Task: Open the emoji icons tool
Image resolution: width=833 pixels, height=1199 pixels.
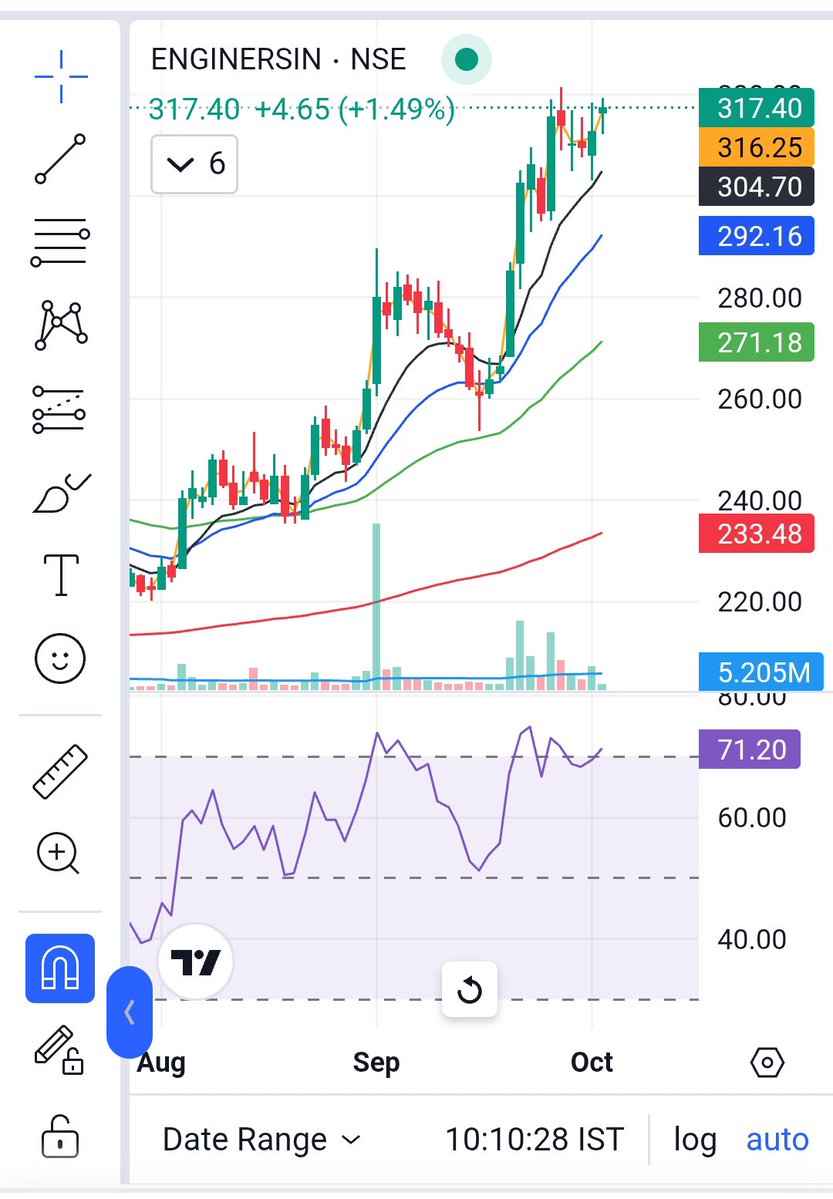Action: click(x=60, y=658)
